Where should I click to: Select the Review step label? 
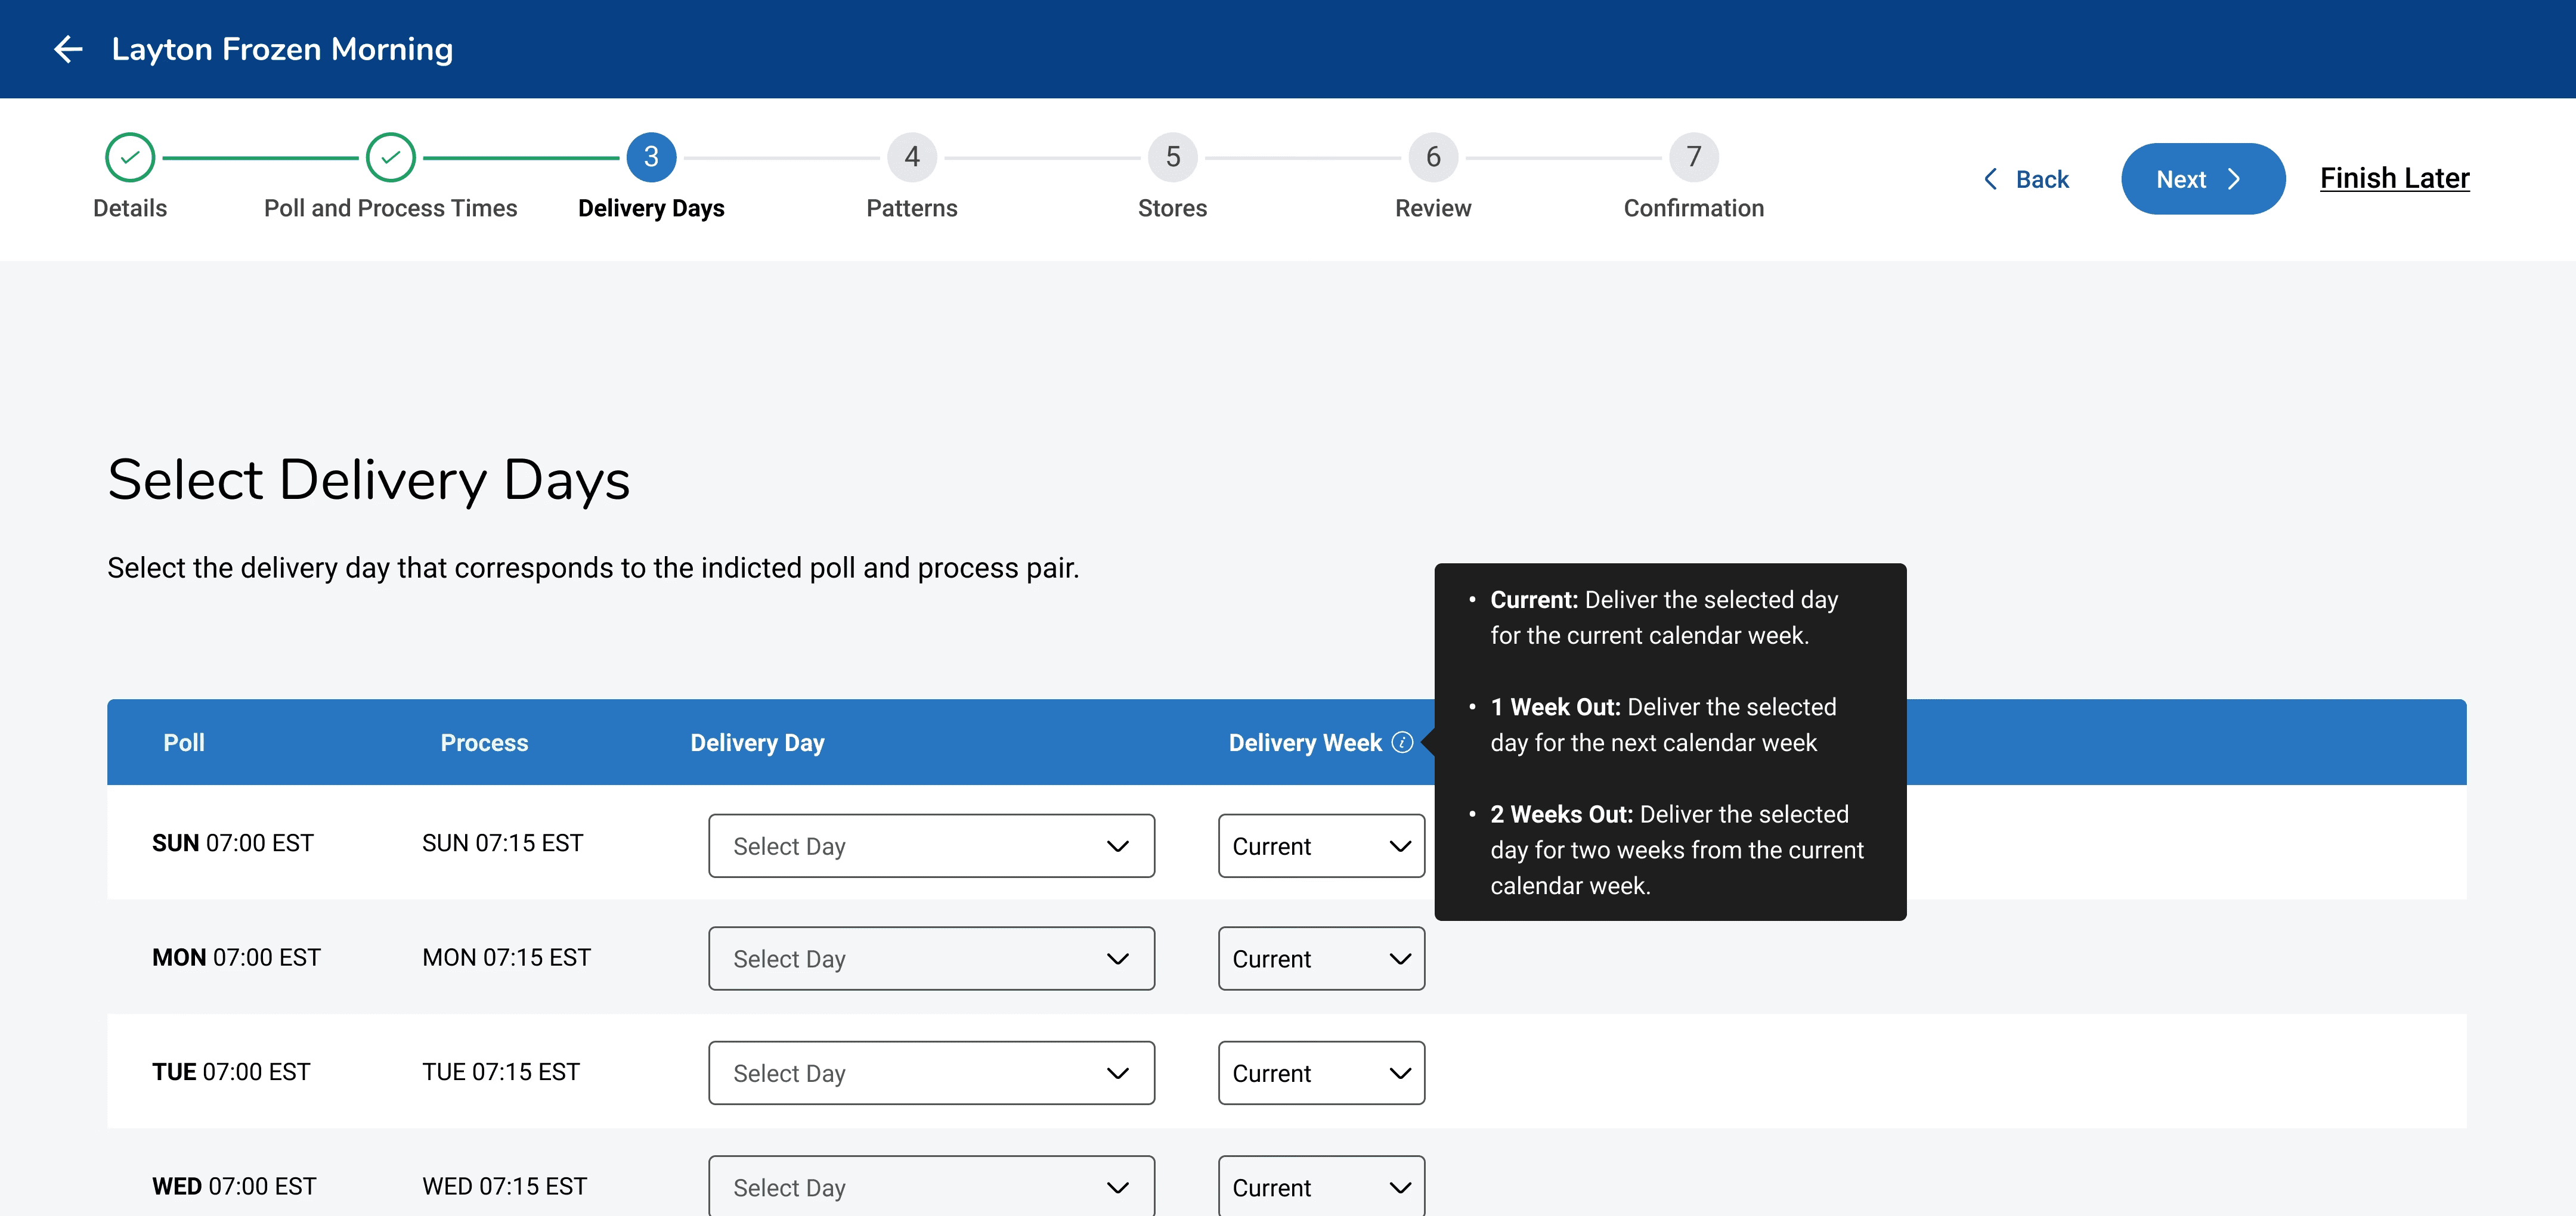point(1433,208)
